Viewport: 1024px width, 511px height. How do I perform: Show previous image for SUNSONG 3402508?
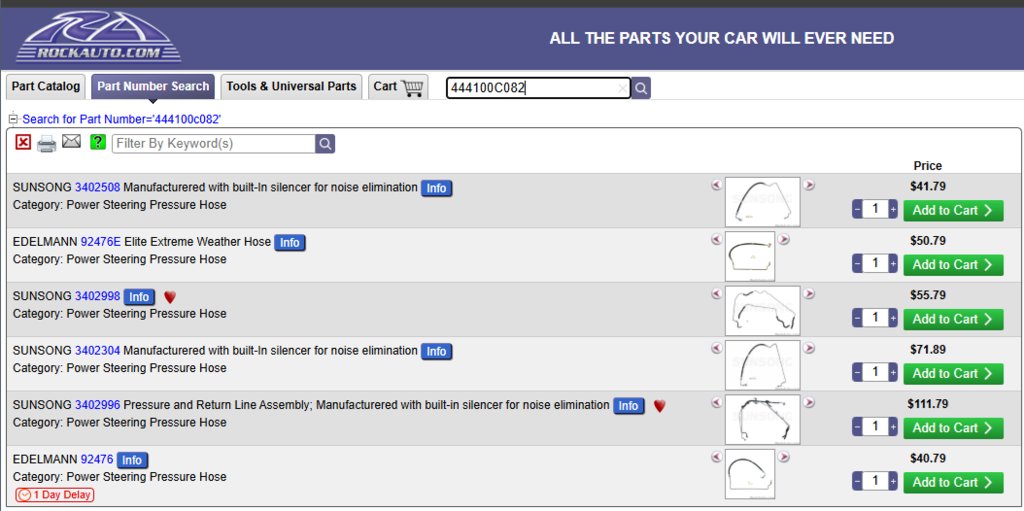(716, 186)
